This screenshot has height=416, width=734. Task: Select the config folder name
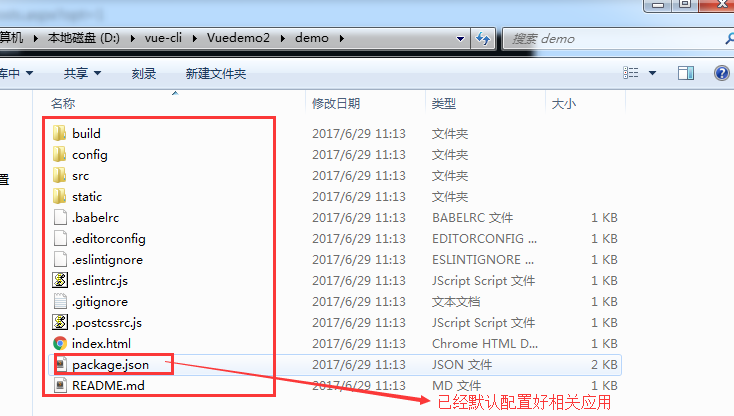pyautogui.click(x=90, y=155)
